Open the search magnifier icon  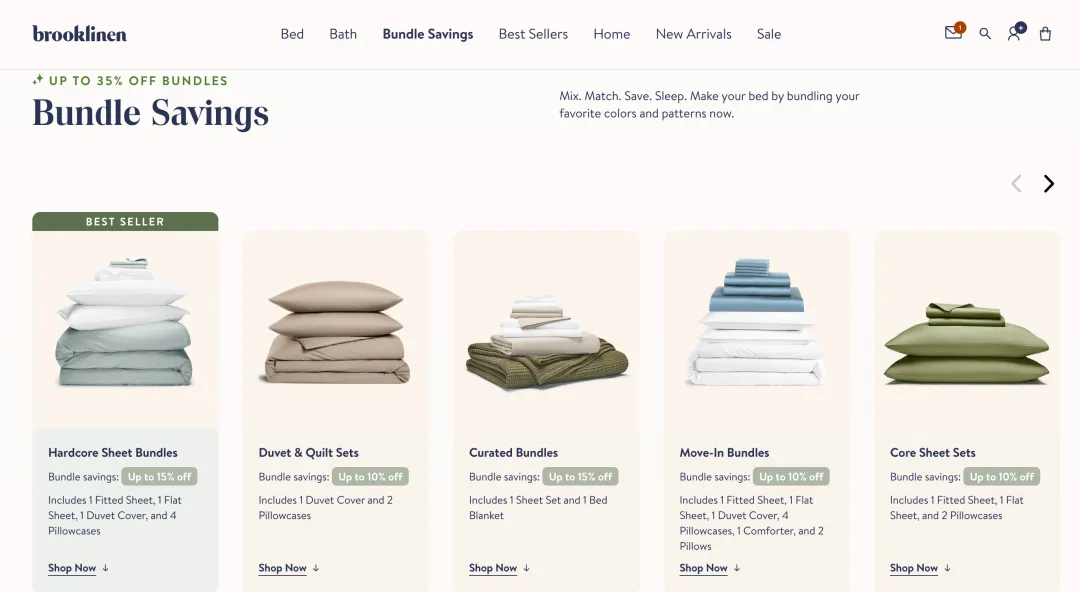(985, 34)
